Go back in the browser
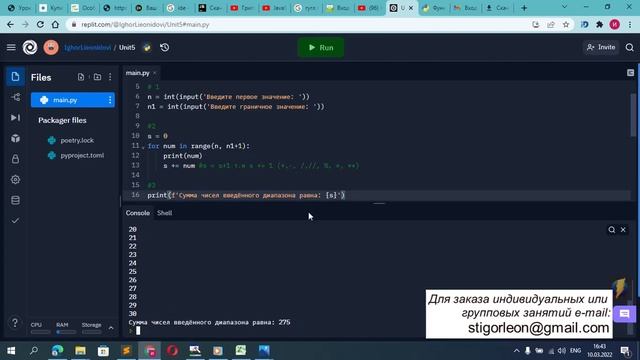This screenshot has height=360, width=640. pos(11,24)
